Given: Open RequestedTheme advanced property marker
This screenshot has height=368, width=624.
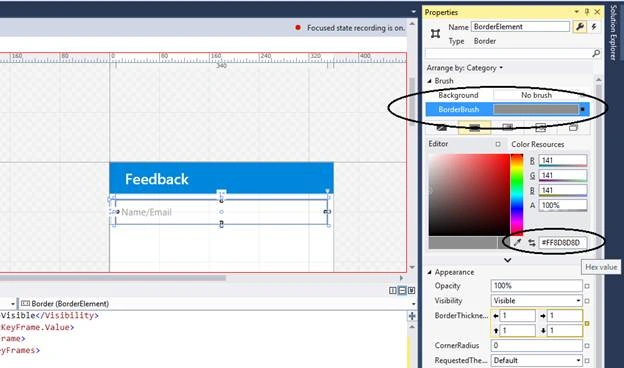Looking at the screenshot, I should [587, 360].
